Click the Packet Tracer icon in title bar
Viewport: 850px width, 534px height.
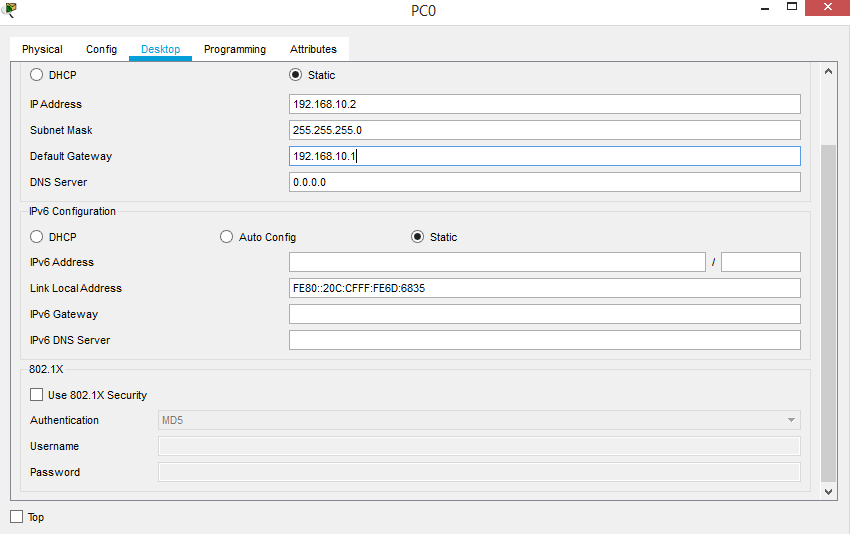9,9
